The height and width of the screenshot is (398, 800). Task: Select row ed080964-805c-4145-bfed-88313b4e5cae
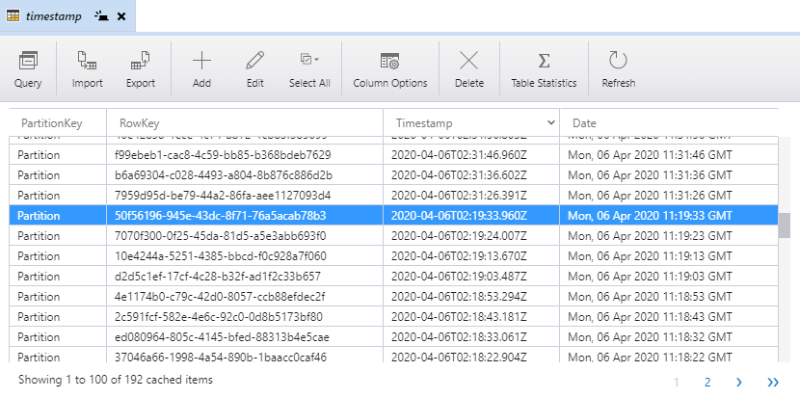click(x=394, y=337)
